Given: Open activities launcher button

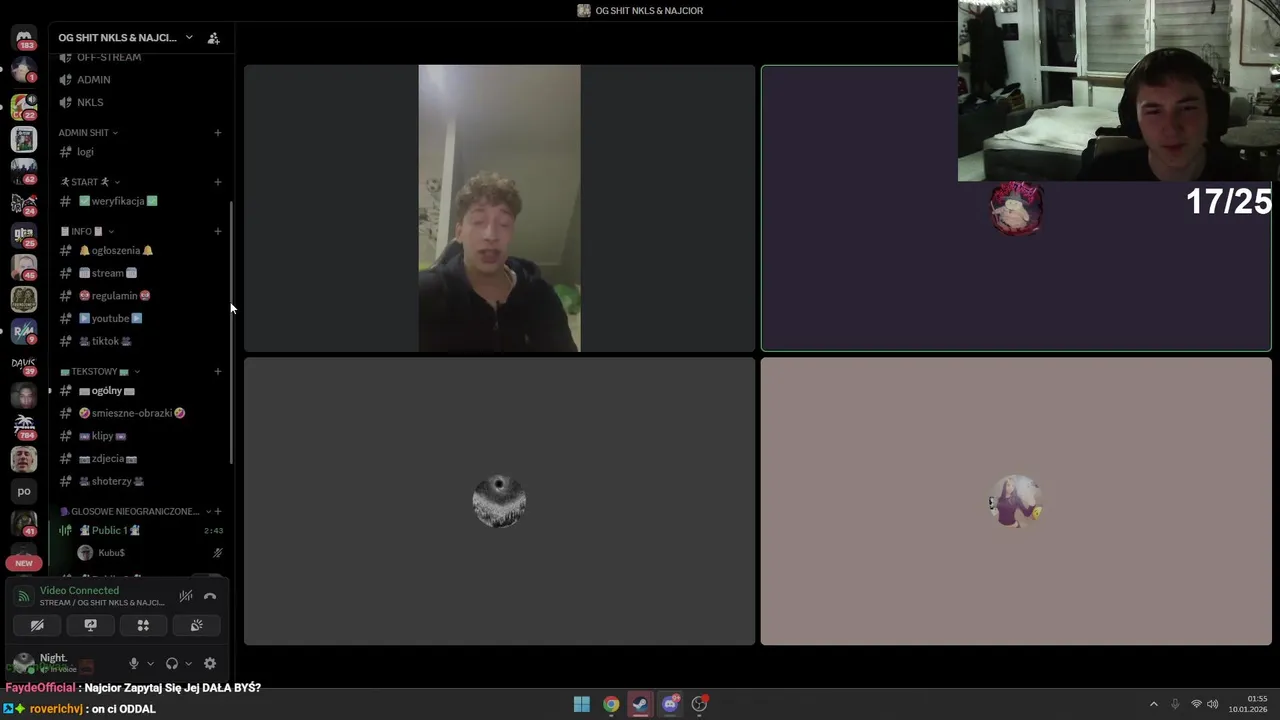Looking at the screenshot, I should (x=143, y=625).
